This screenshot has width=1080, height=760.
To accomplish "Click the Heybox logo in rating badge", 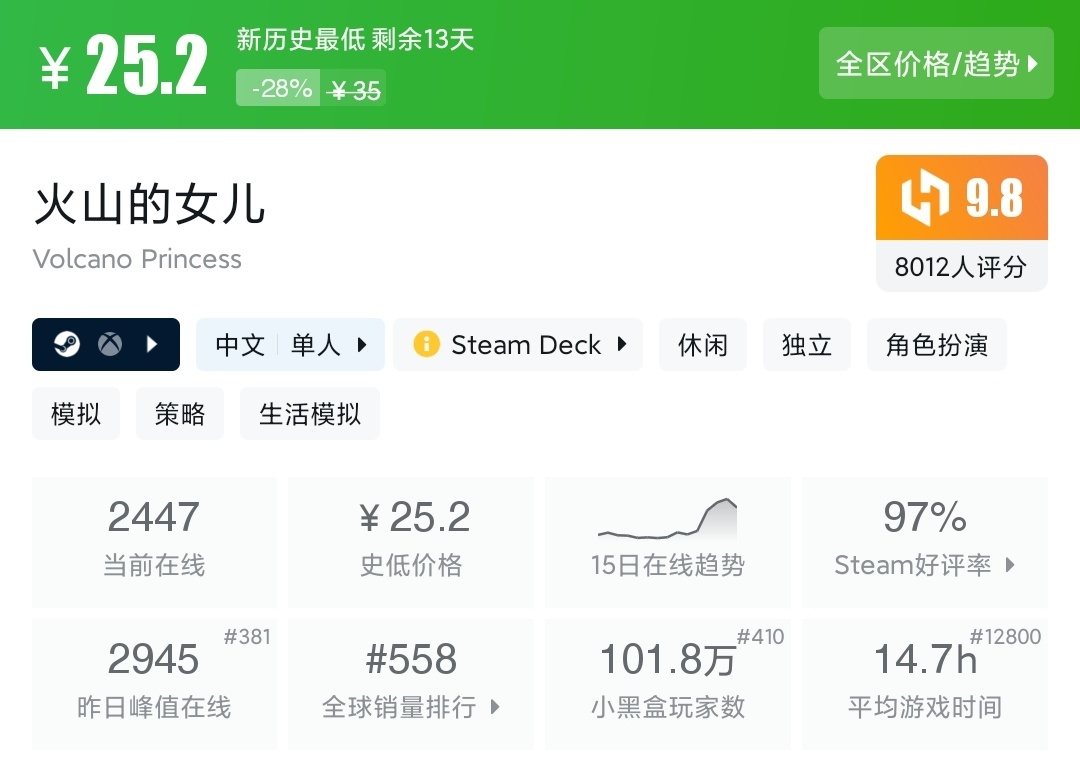I will click(925, 198).
